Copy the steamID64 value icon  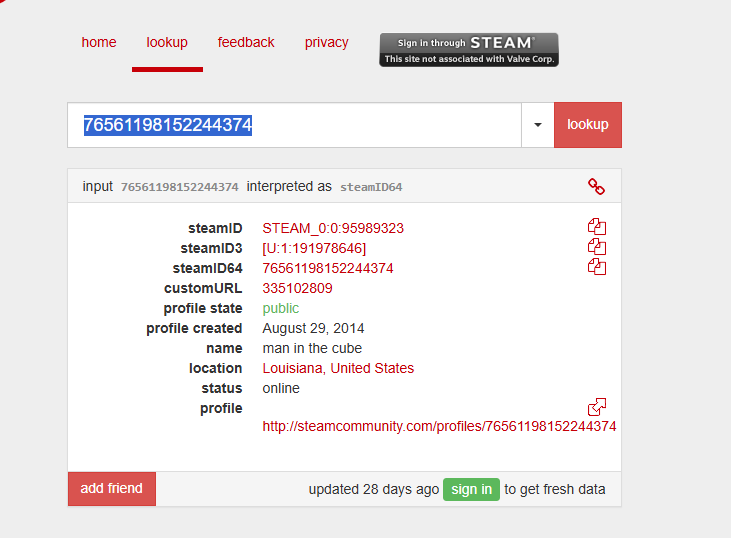coord(597,267)
